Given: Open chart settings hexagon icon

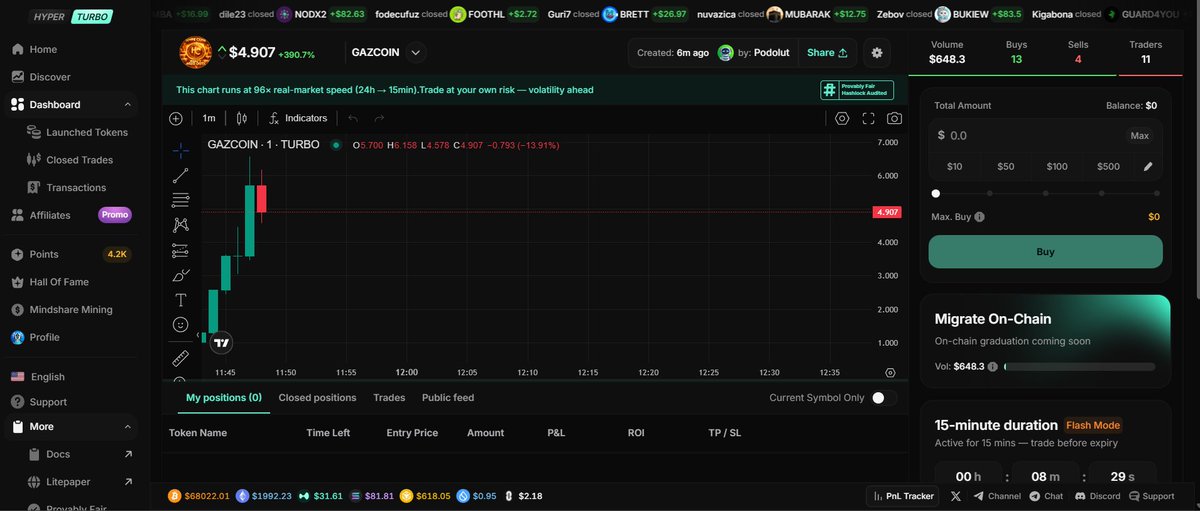Looking at the screenshot, I should click(x=842, y=118).
